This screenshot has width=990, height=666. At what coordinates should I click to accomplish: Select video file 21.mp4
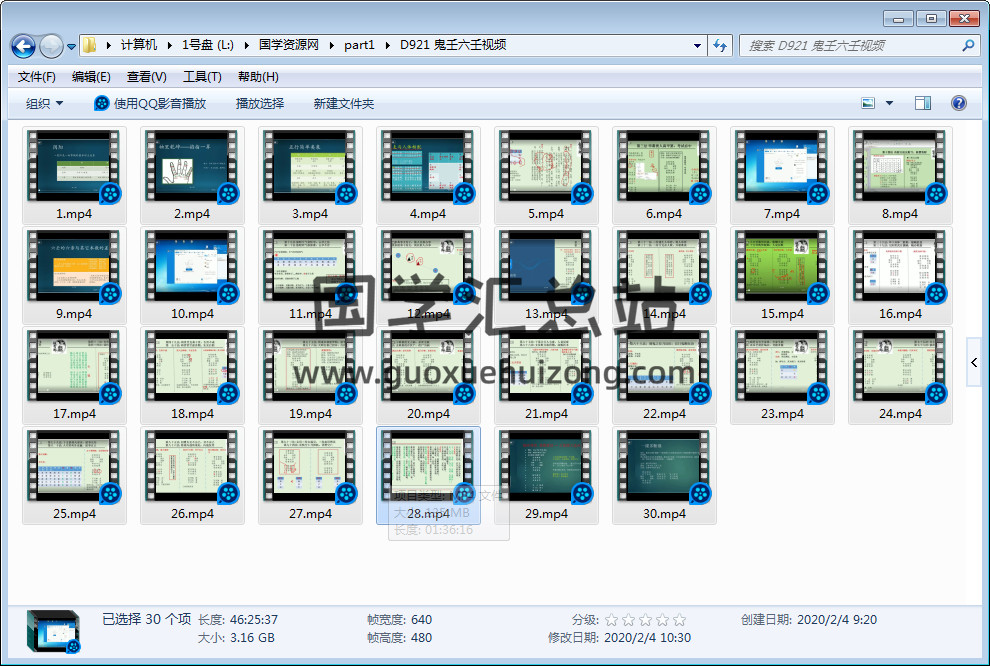546,375
